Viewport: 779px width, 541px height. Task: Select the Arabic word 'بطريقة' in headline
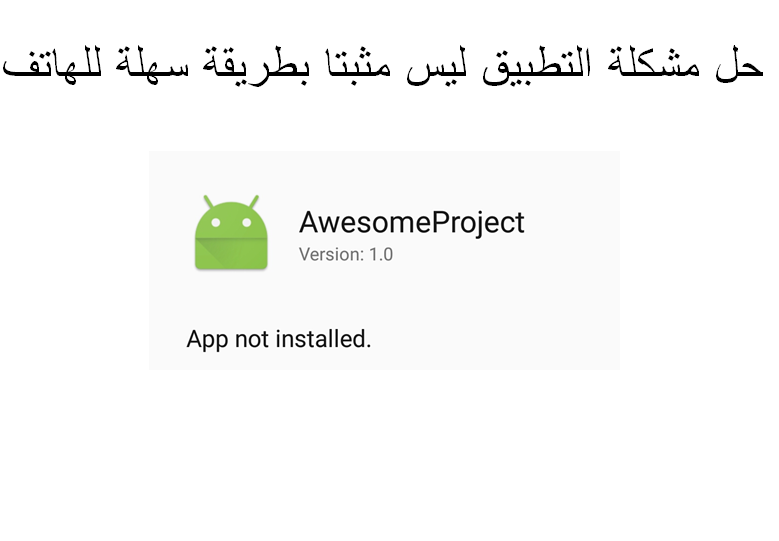tap(255, 66)
